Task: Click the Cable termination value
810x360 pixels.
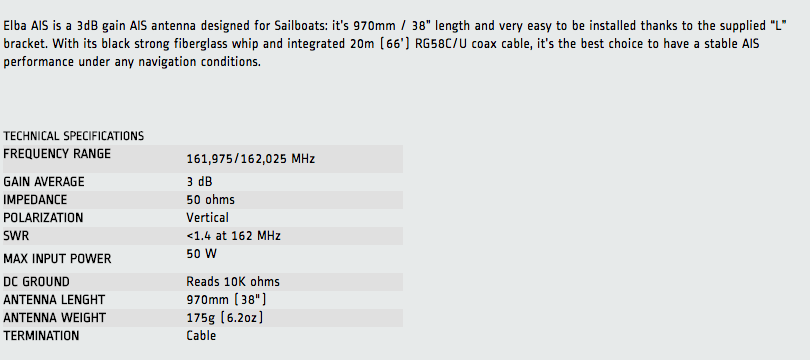Action: 201,336
